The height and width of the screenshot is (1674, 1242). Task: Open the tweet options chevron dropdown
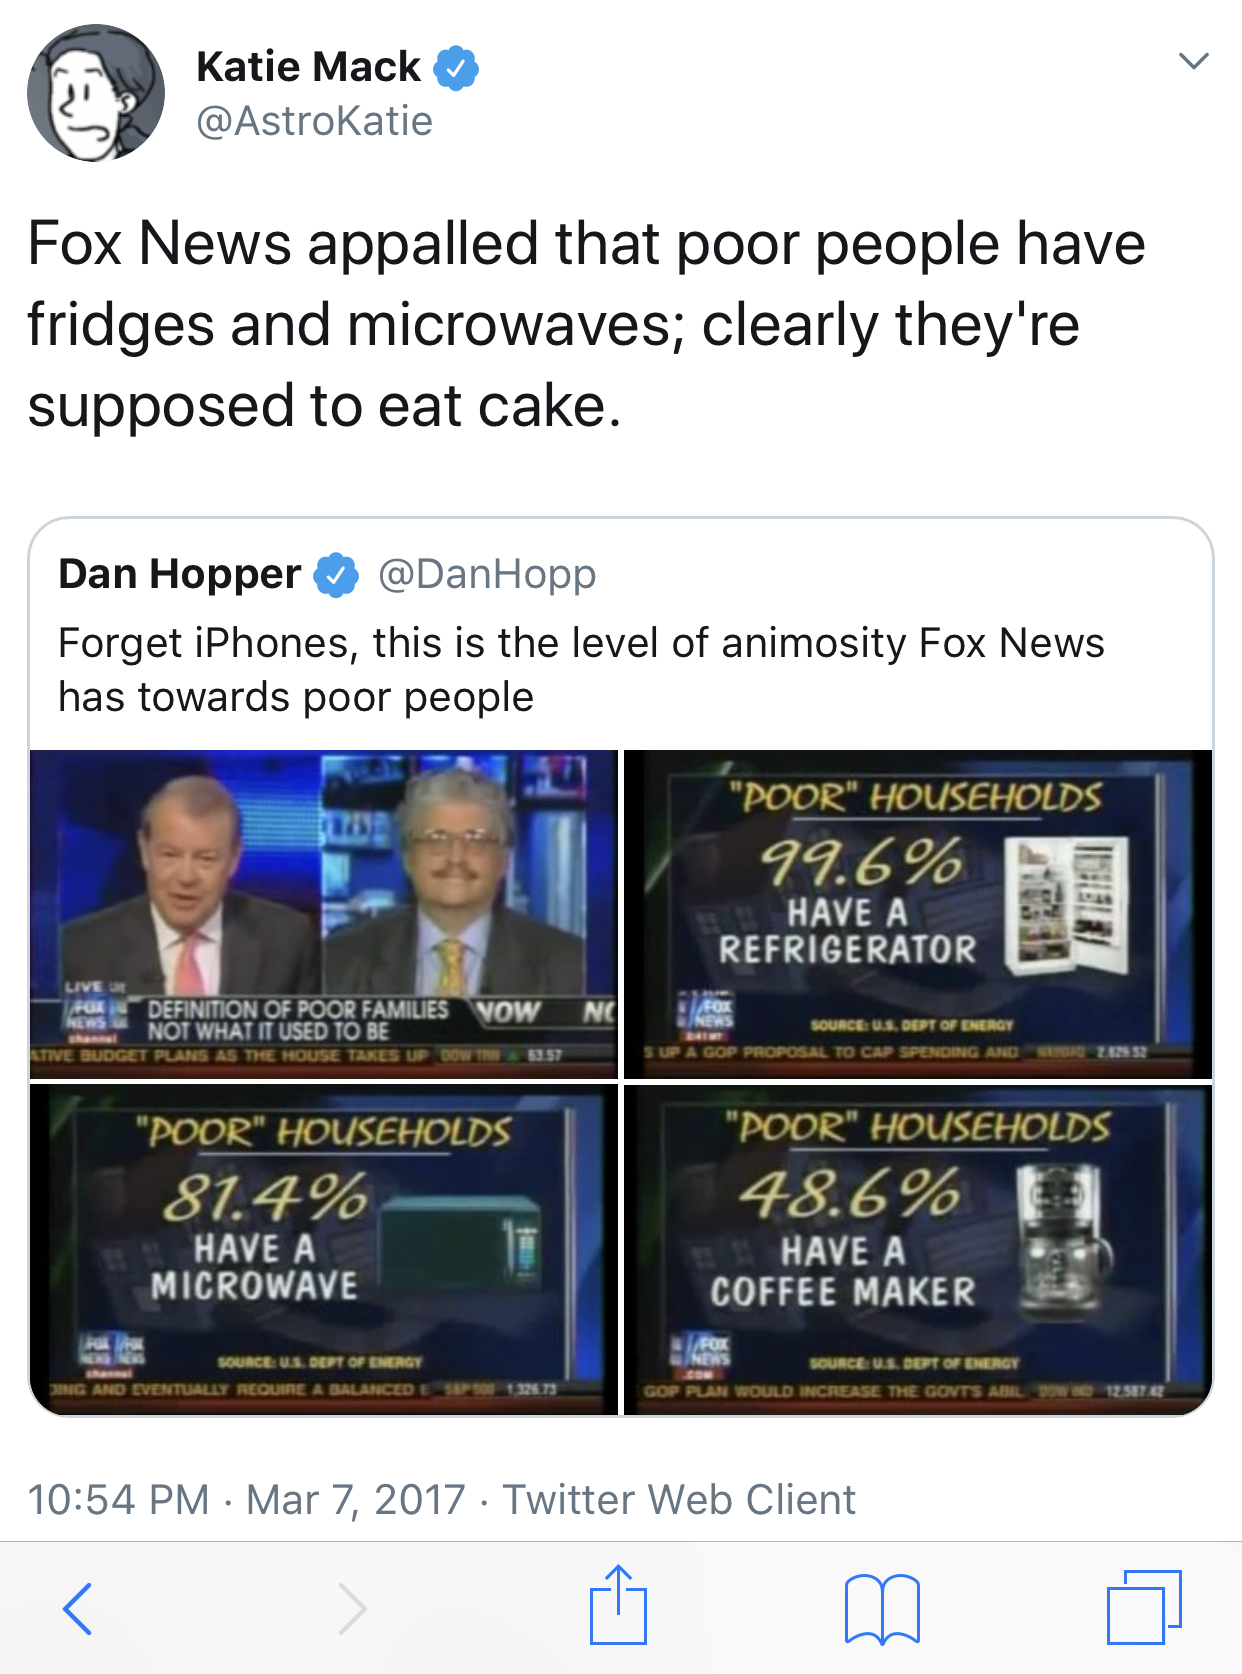point(1194,61)
